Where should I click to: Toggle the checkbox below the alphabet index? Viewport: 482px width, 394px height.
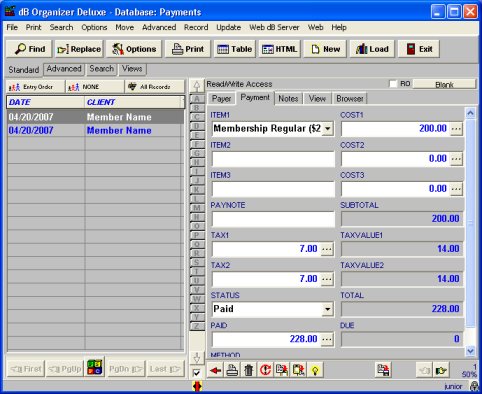(197, 373)
